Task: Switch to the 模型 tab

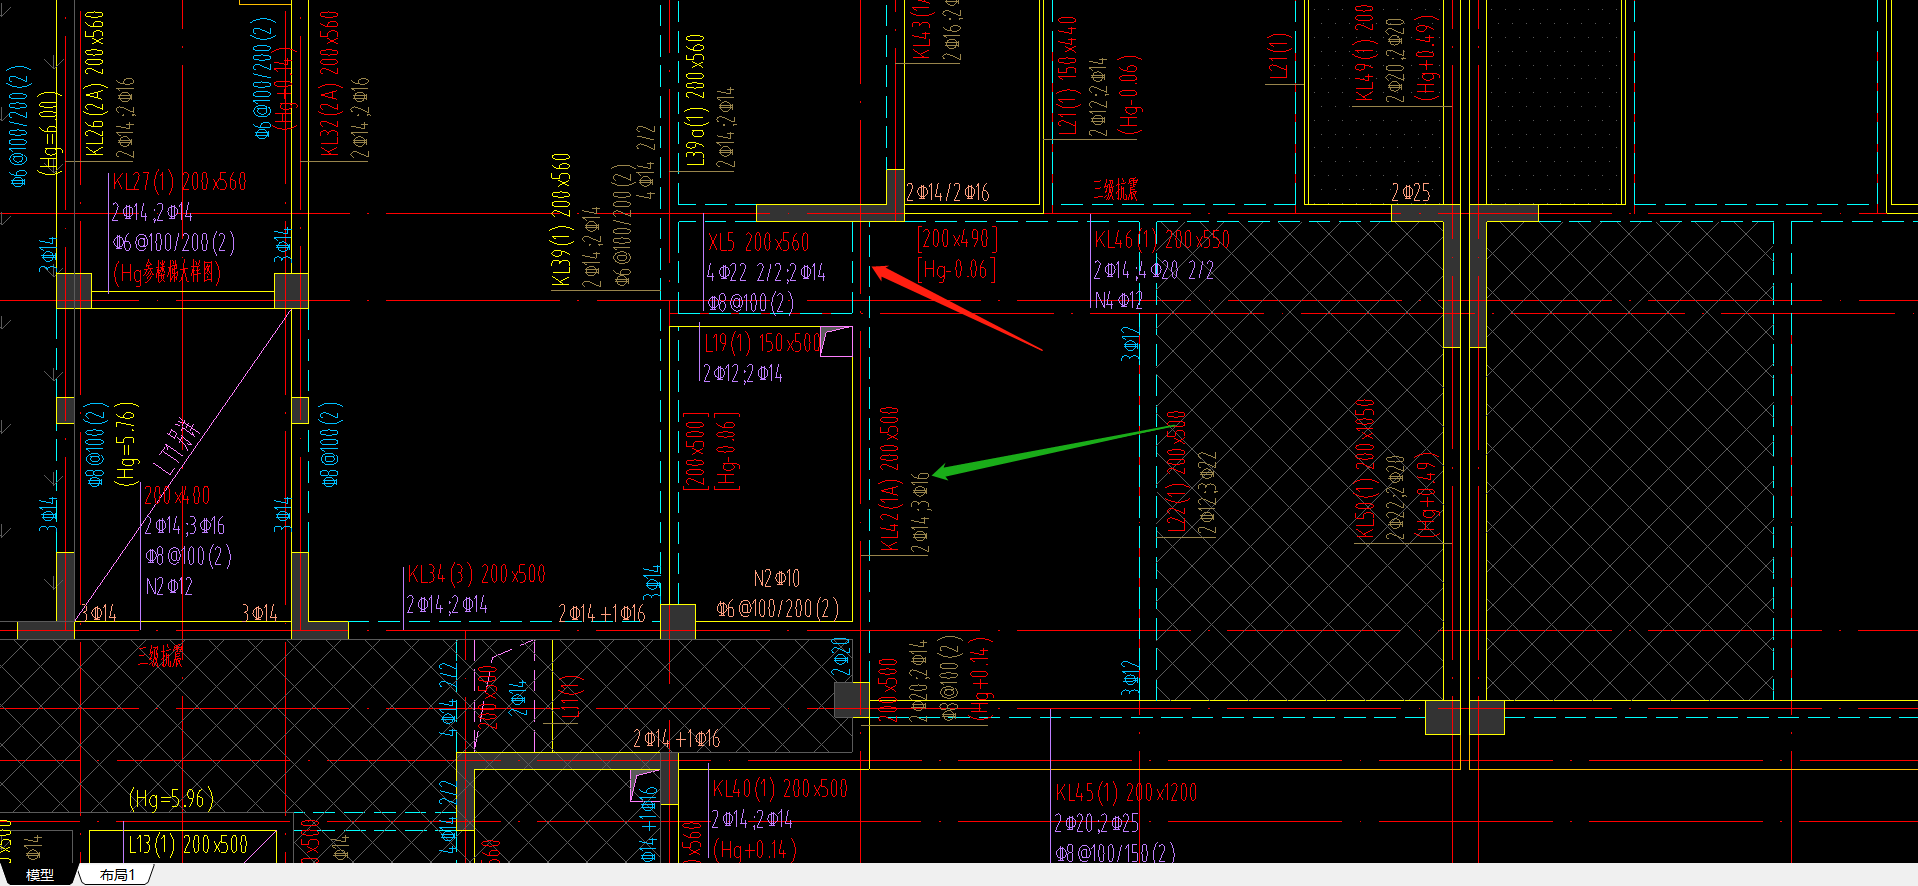Action: [x=40, y=875]
